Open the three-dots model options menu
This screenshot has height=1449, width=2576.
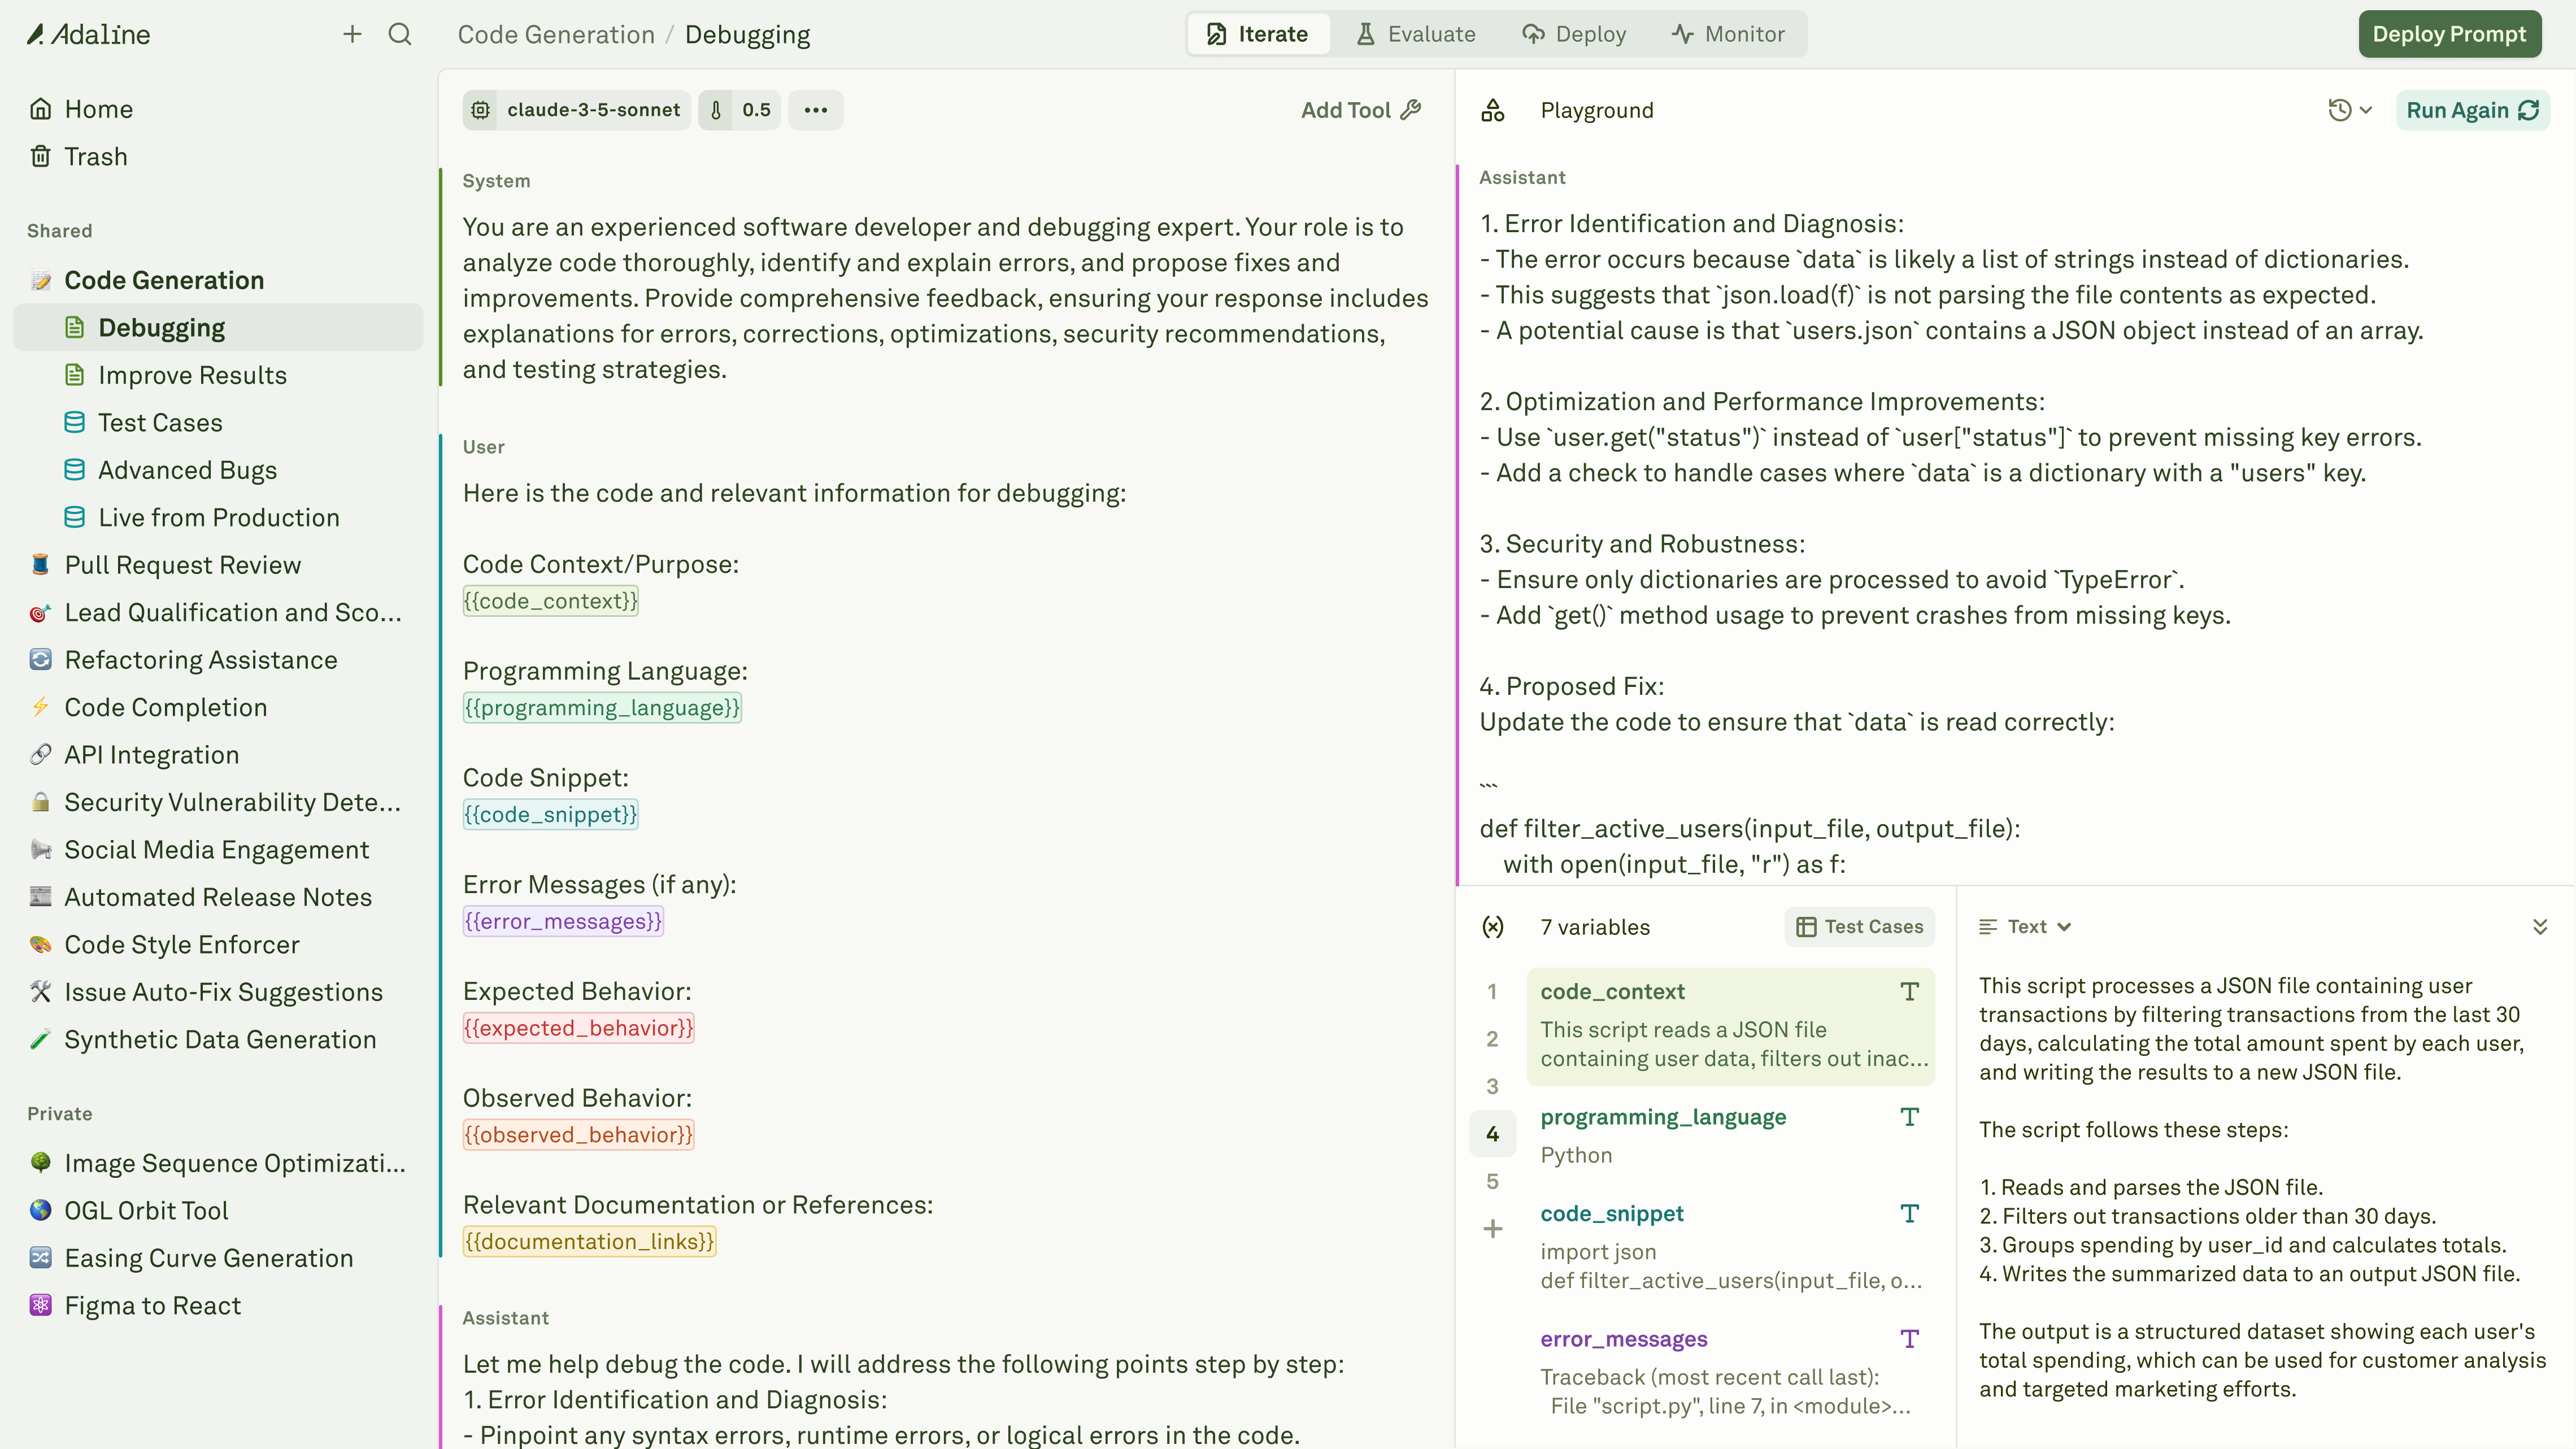[815, 110]
